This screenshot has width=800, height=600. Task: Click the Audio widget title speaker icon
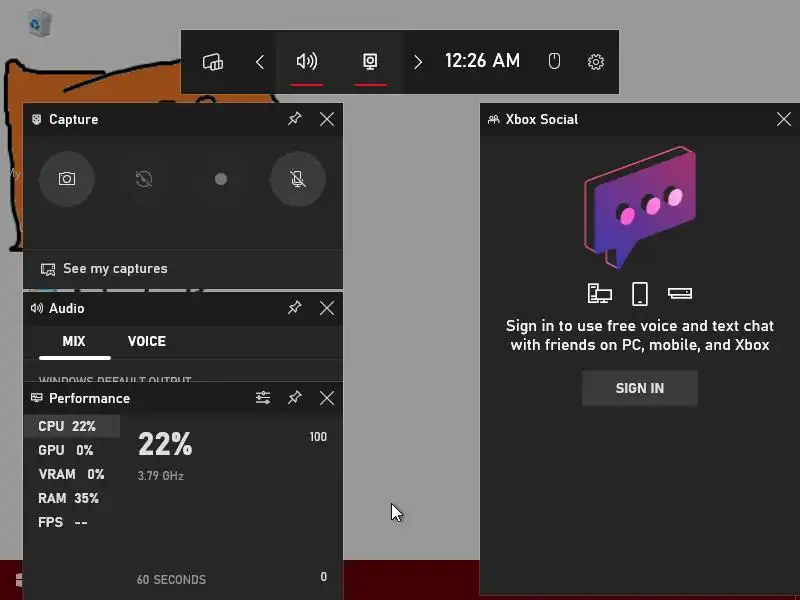(x=37, y=308)
